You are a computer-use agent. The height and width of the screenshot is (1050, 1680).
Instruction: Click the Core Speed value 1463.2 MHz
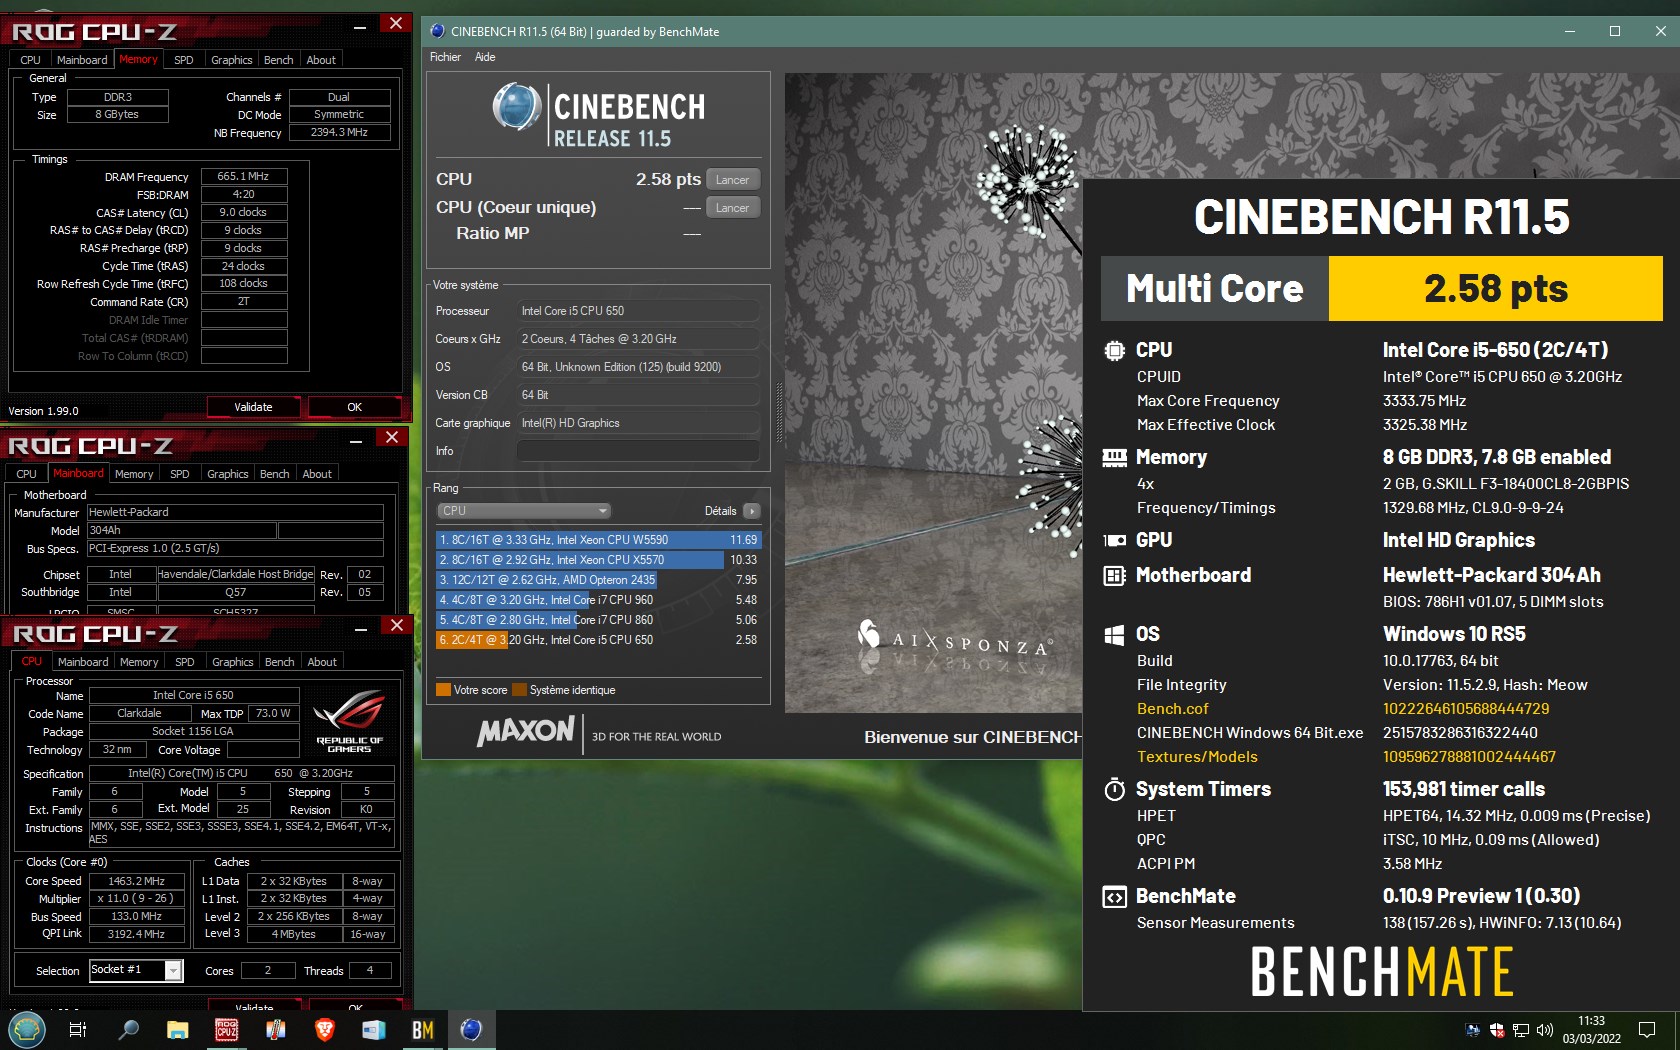[137, 881]
